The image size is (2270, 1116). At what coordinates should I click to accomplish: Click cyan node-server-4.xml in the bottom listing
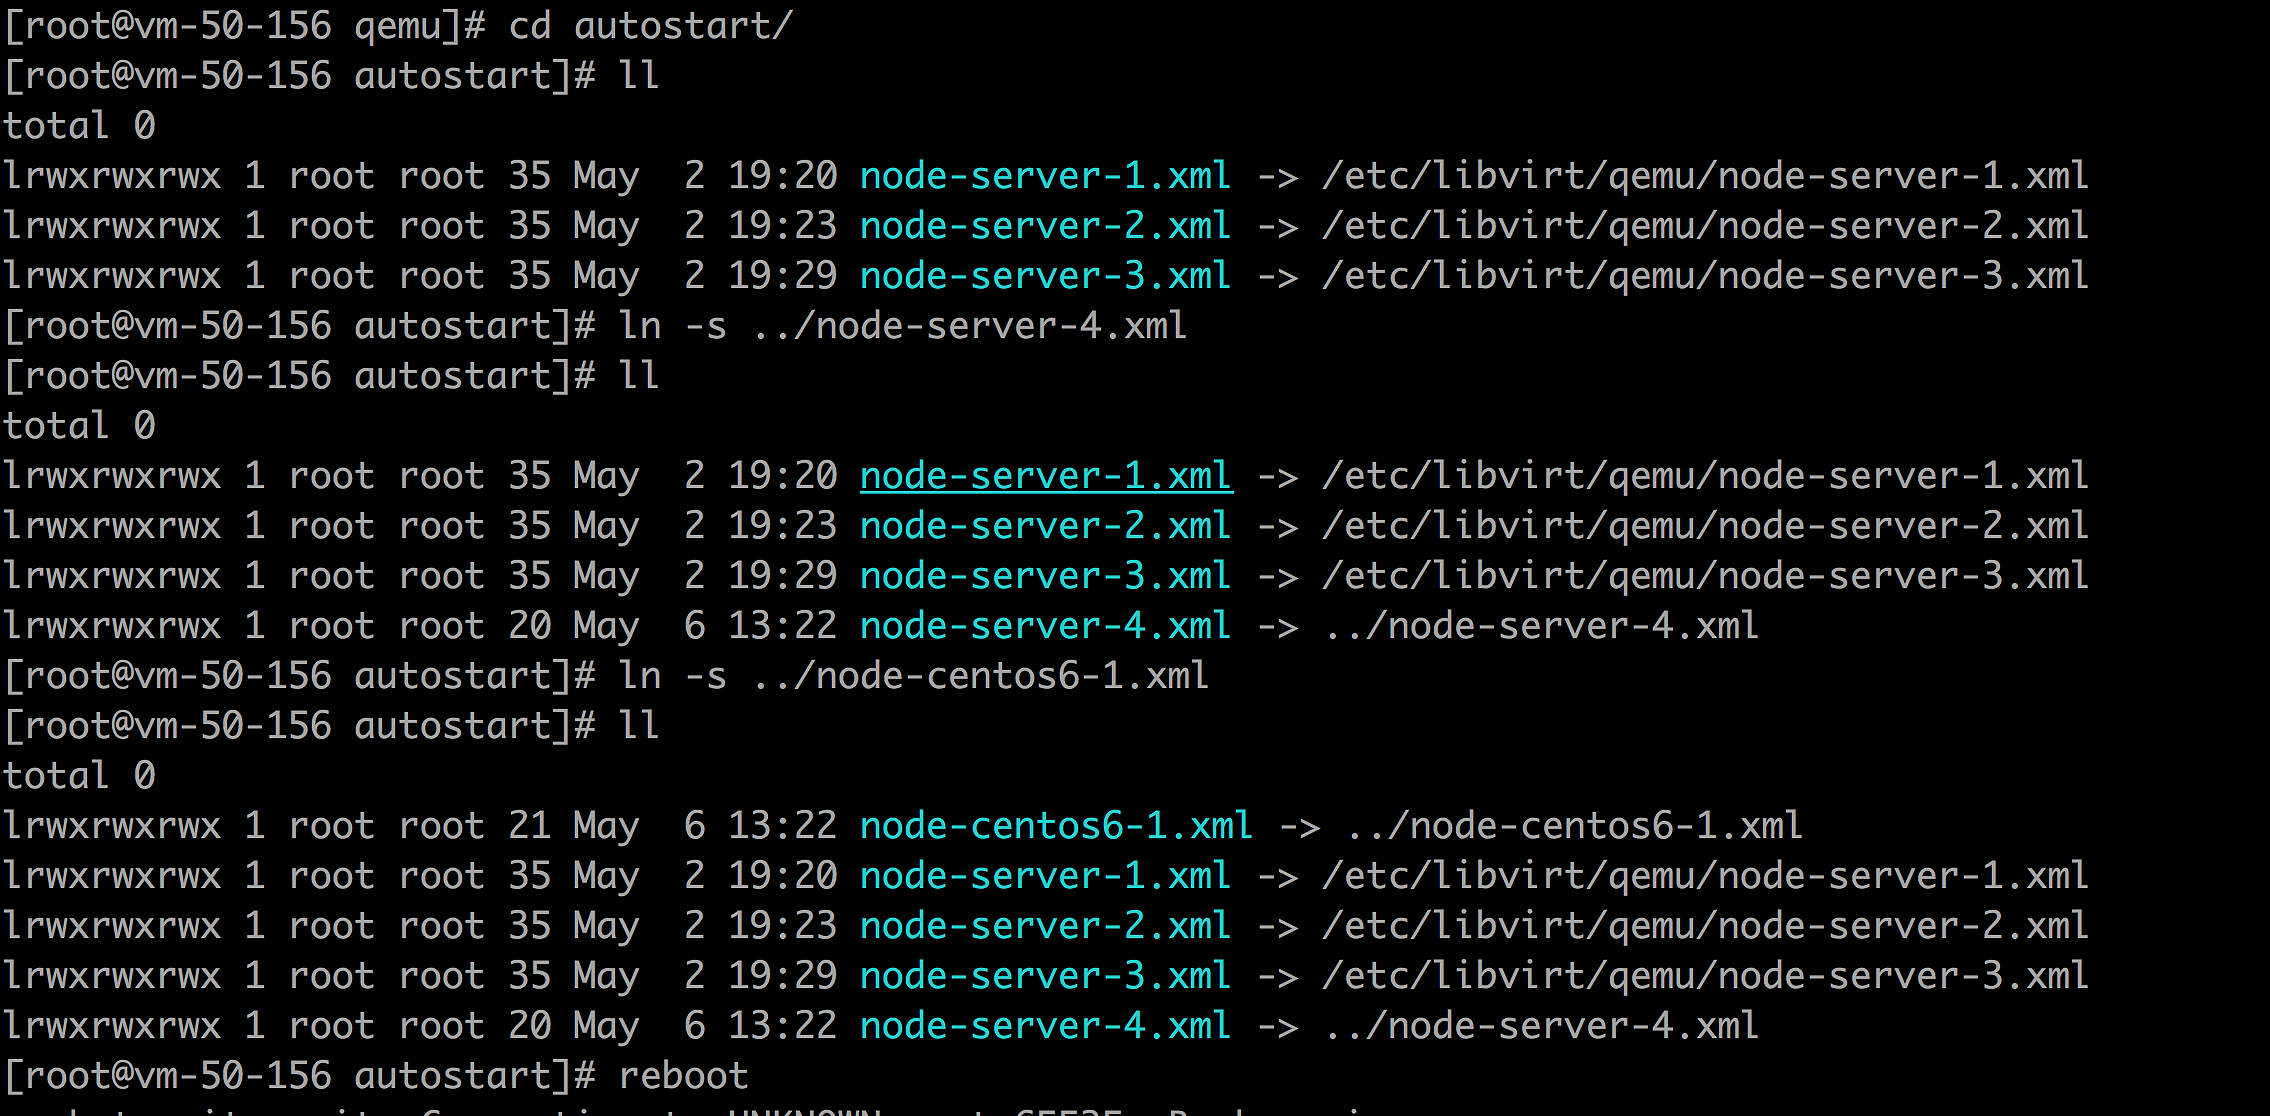[x=1045, y=1026]
